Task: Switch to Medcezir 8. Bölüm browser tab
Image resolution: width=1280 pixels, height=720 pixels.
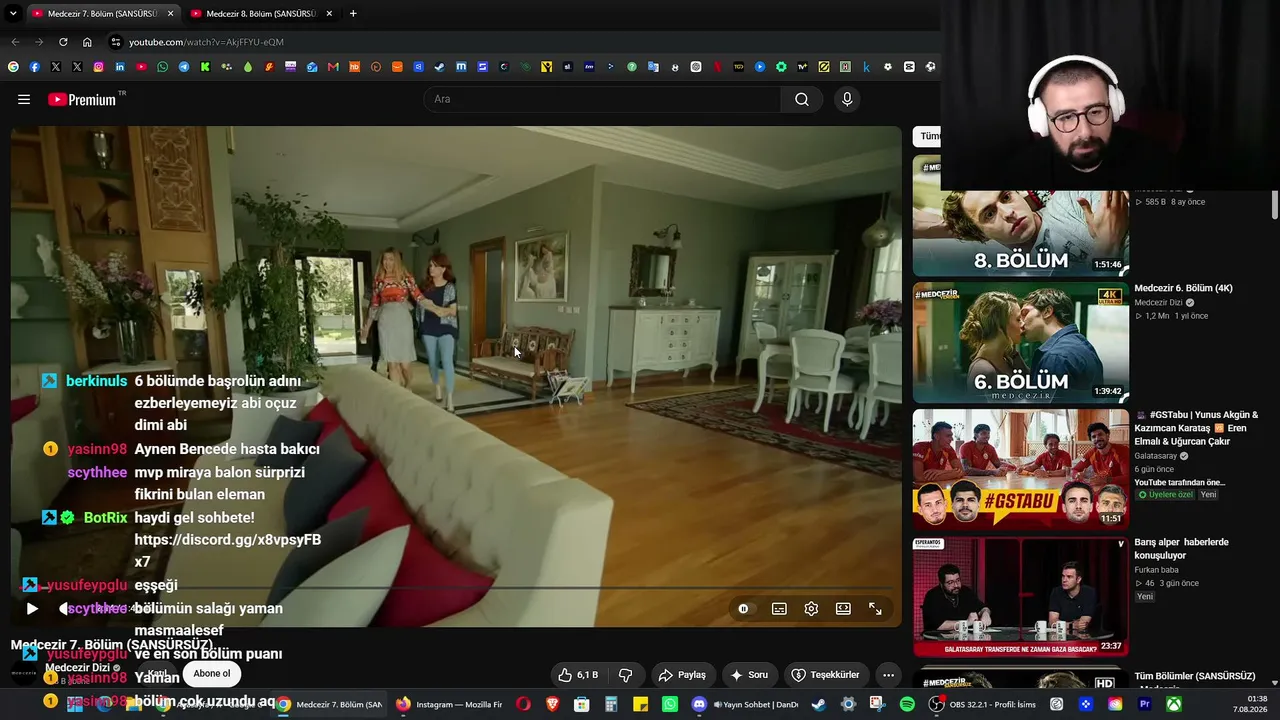Action: tap(261, 13)
